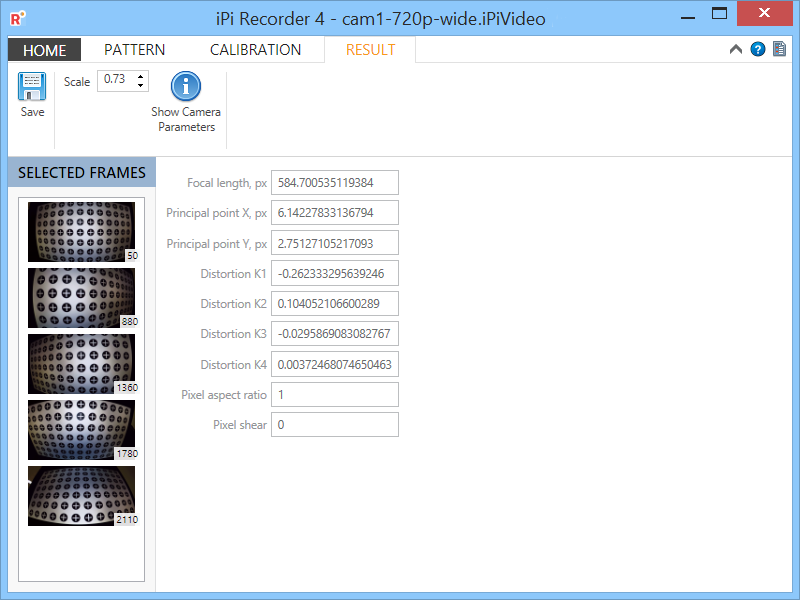Switch to the PATTERN tab
800x600 pixels.
[135, 50]
